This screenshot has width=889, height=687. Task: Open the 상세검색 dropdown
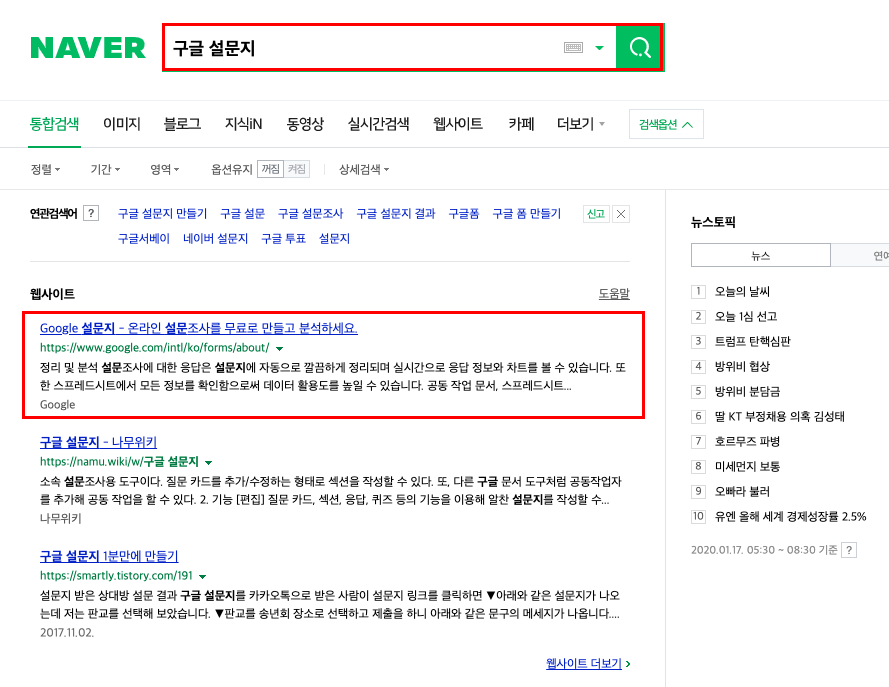pos(364,169)
